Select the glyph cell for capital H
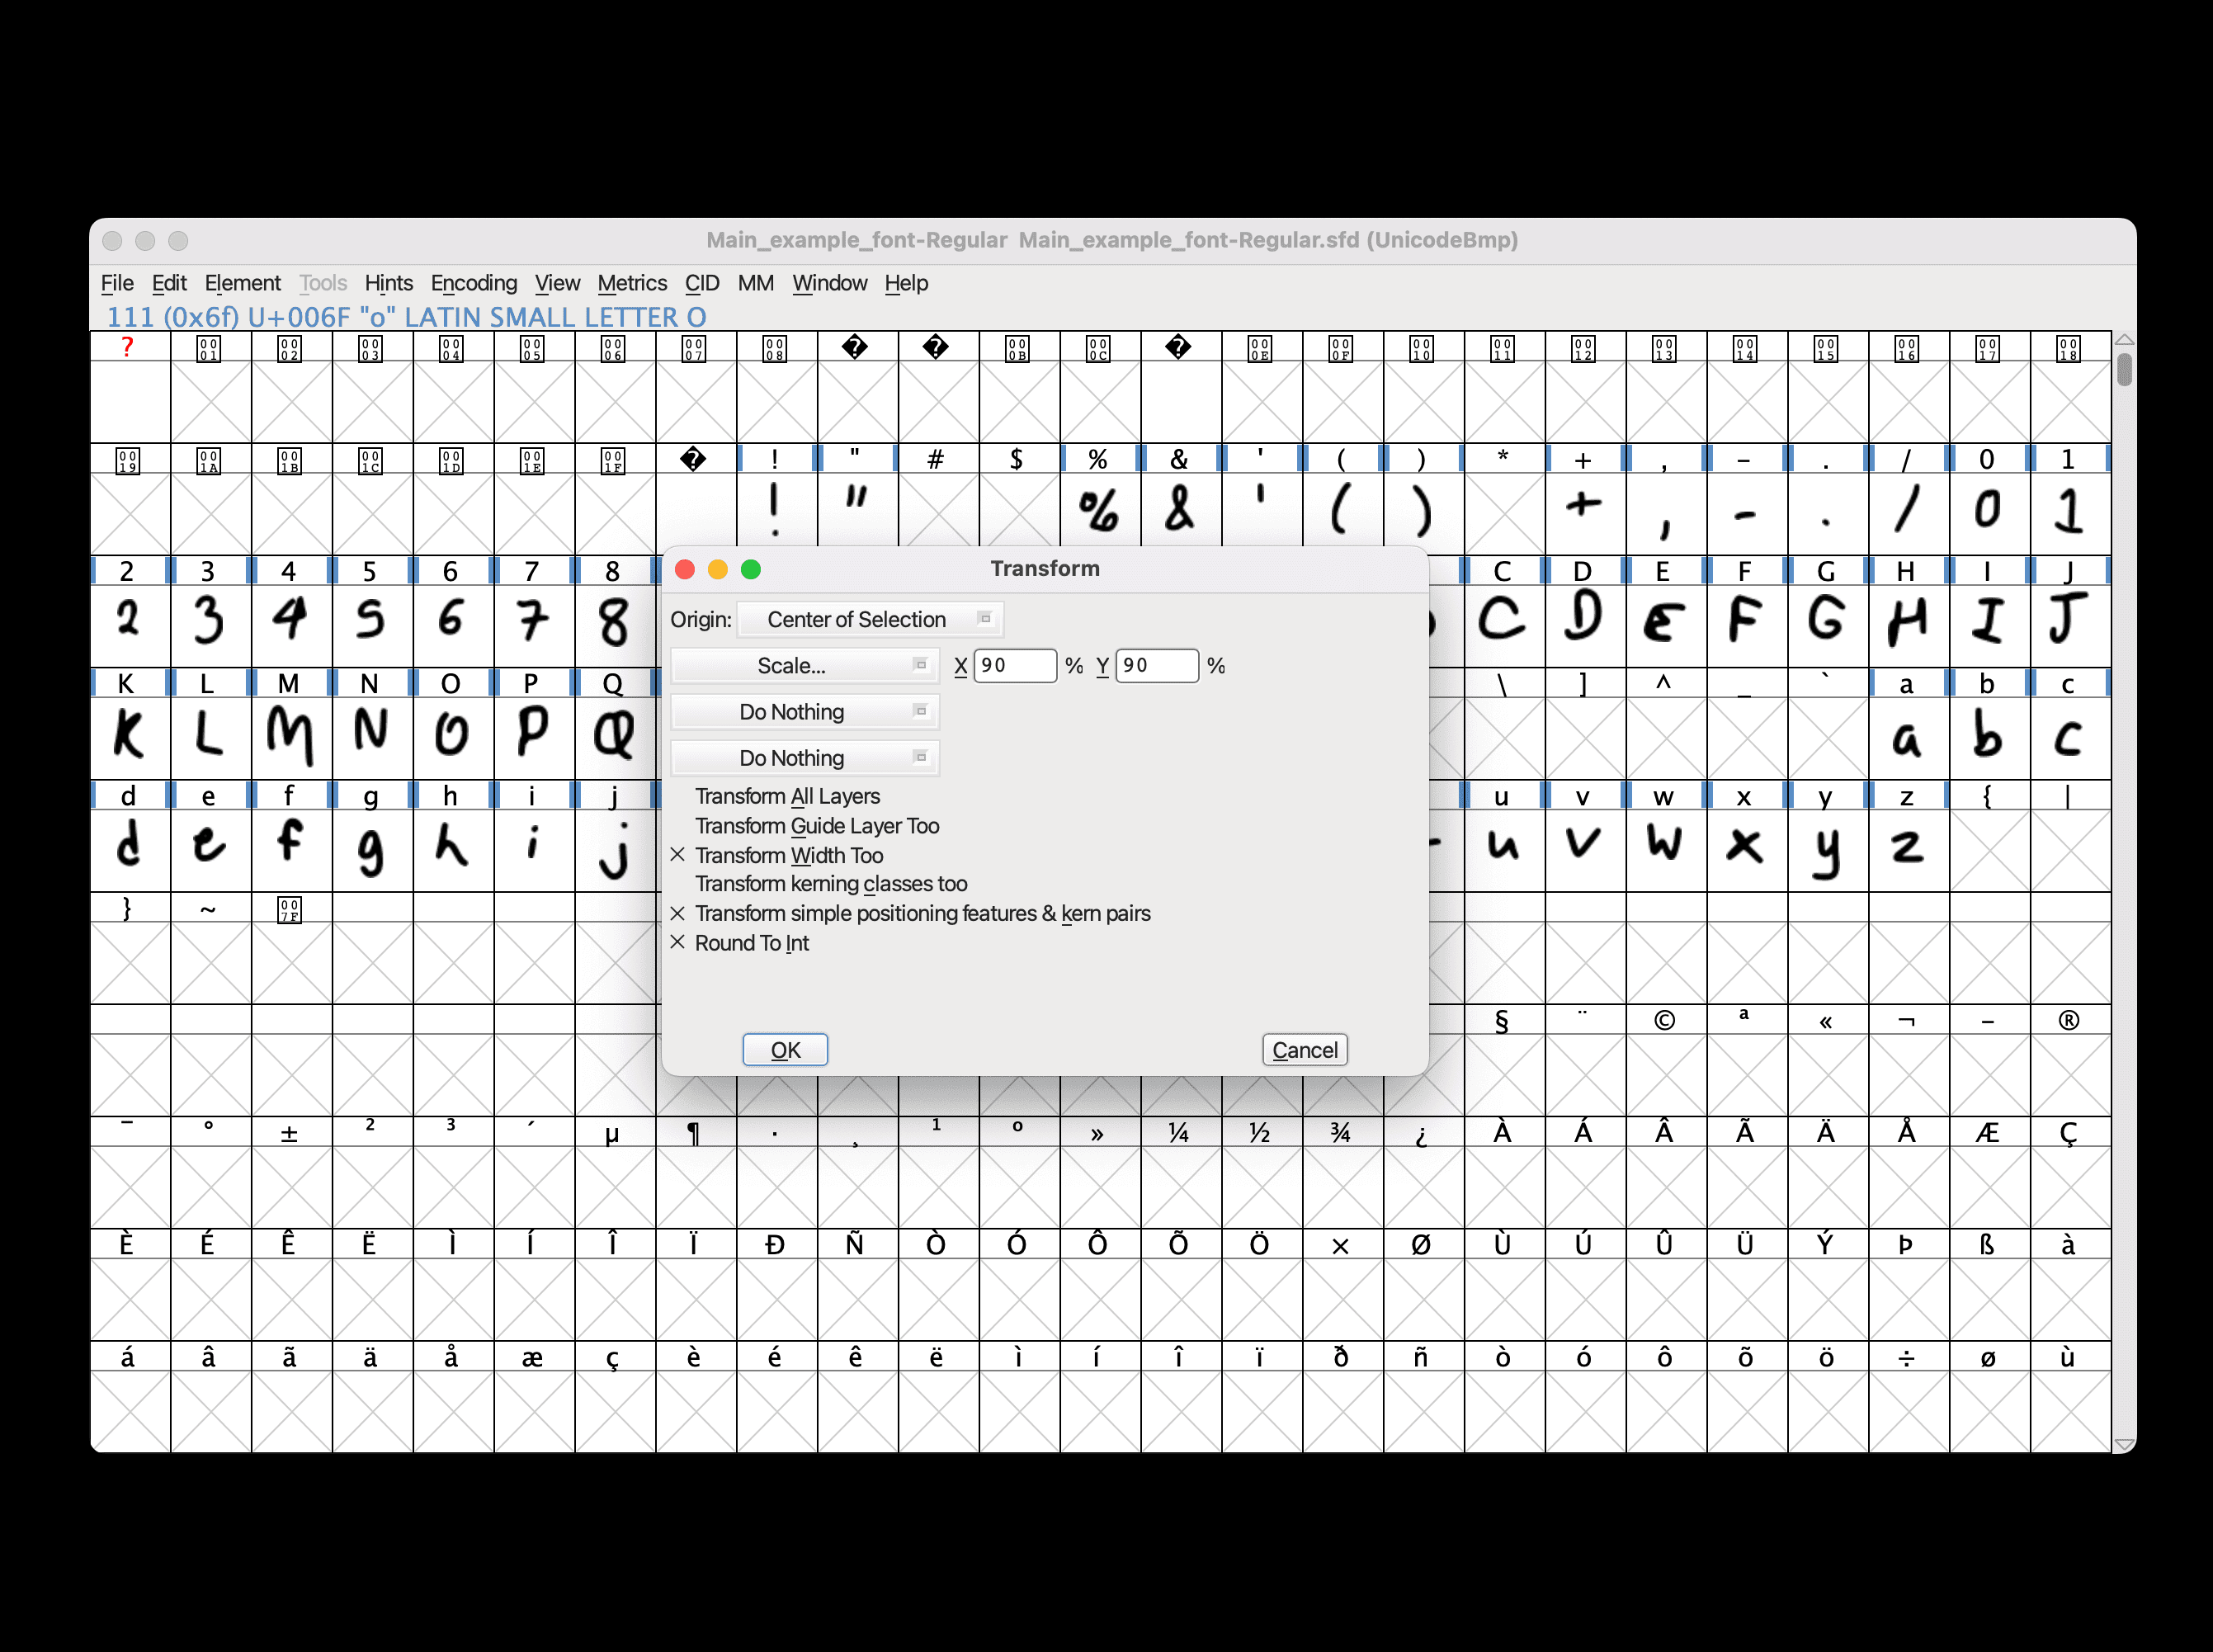The height and width of the screenshot is (1652, 2213). (x=1908, y=626)
